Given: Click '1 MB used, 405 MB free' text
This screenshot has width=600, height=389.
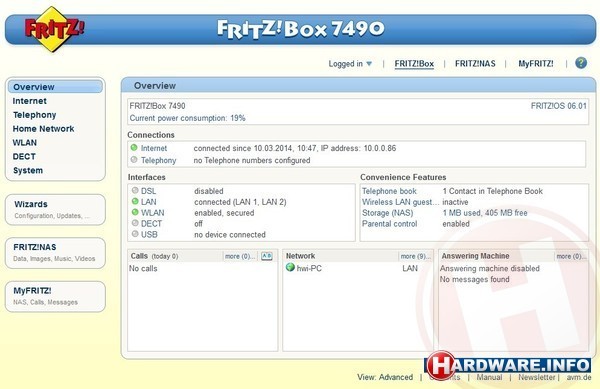Looking at the screenshot, I should 485,213.
